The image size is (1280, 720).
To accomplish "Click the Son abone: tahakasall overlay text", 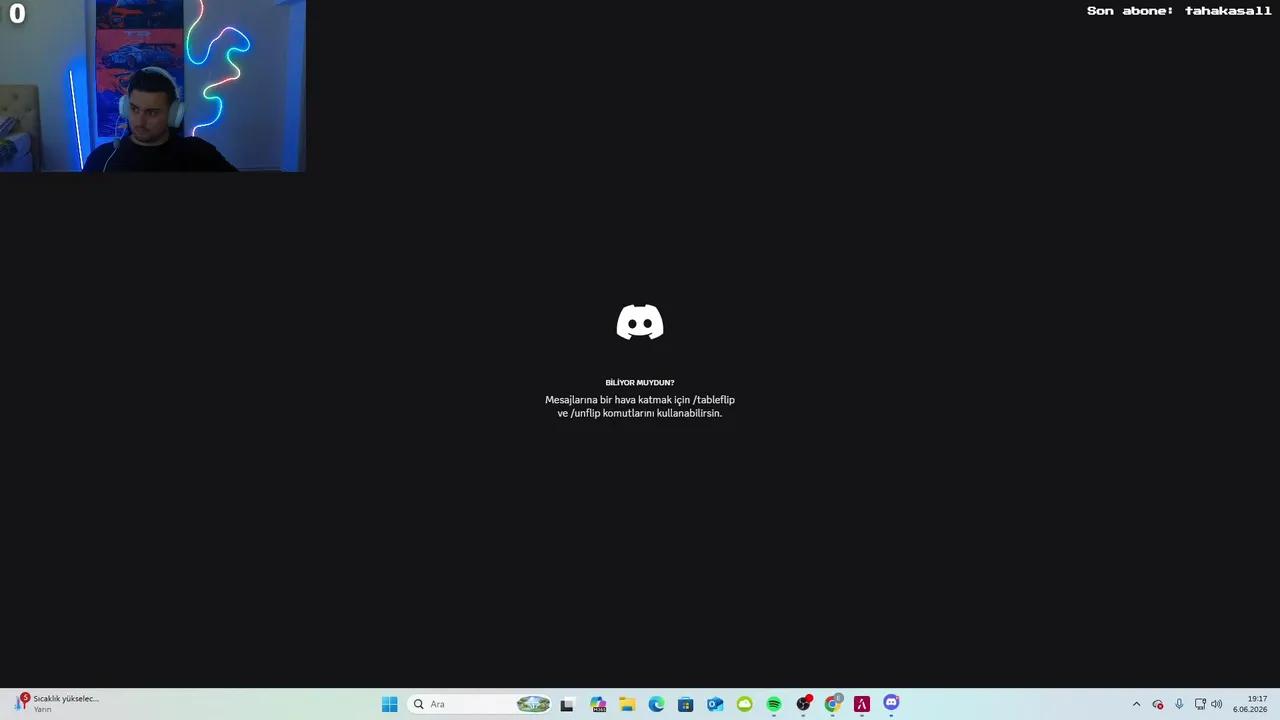I will click(1179, 11).
